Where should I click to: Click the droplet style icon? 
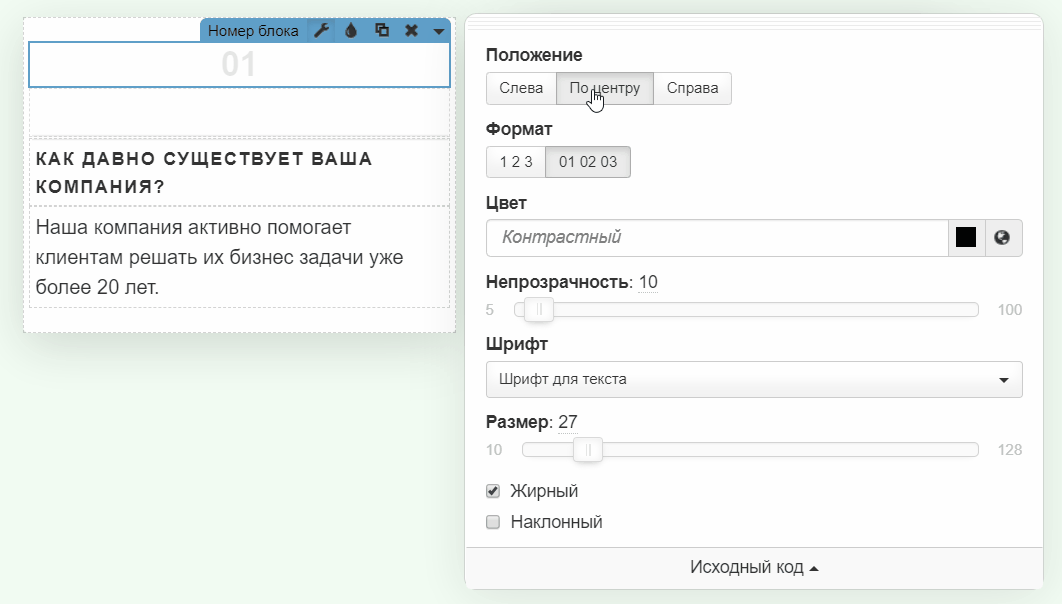pos(351,31)
